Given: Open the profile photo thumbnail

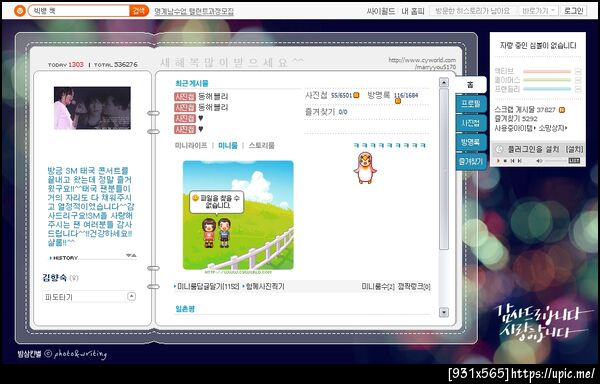Looking at the screenshot, I should point(92,108).
